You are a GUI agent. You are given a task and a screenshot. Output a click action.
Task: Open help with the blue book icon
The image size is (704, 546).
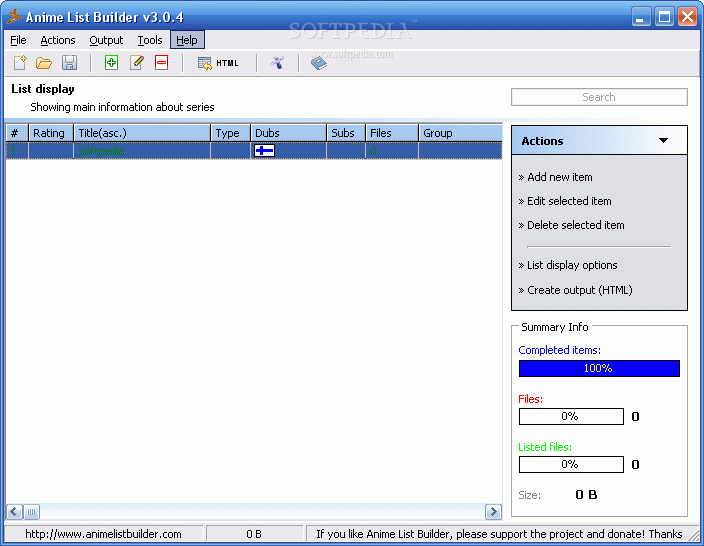click(319, 63)
